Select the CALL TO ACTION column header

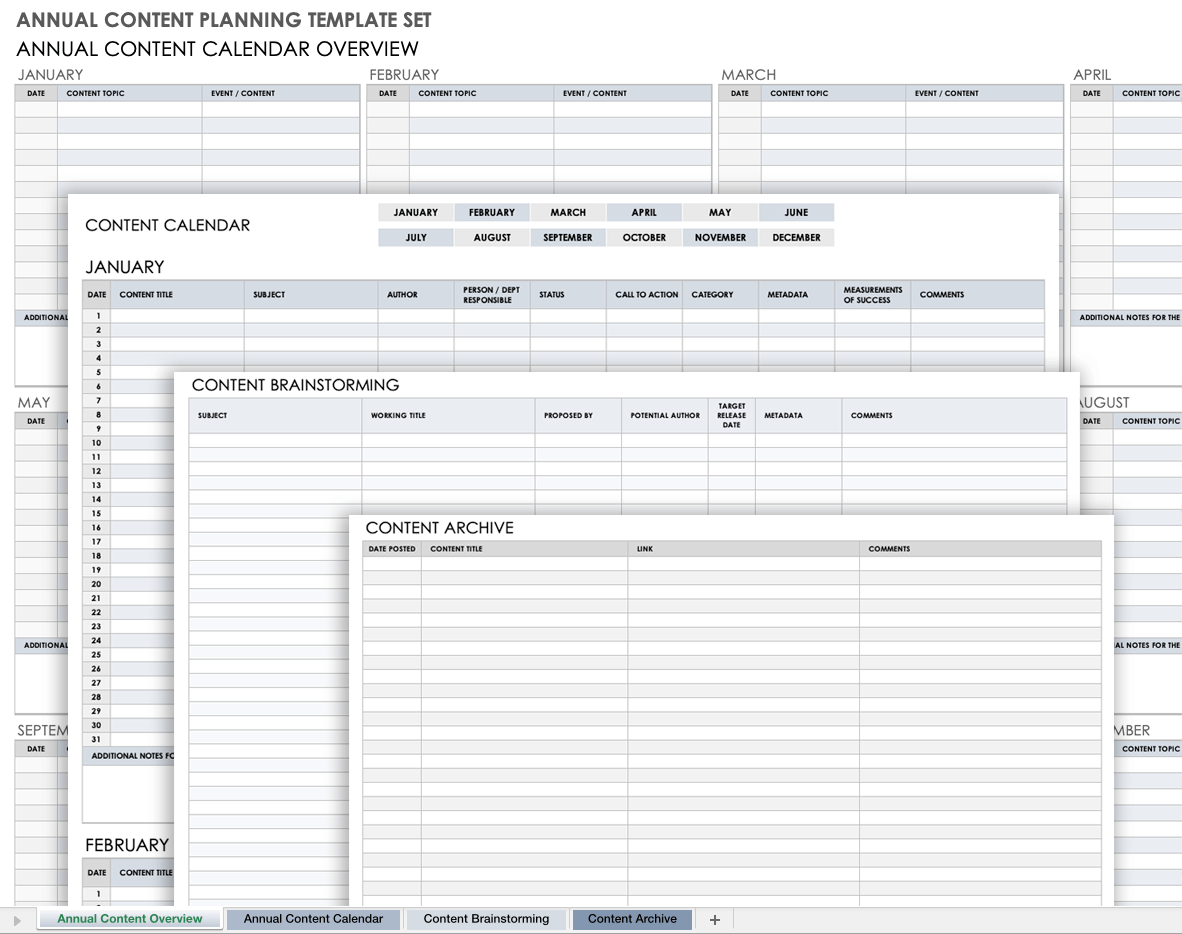pyautogui.click(x=646, y=295)
